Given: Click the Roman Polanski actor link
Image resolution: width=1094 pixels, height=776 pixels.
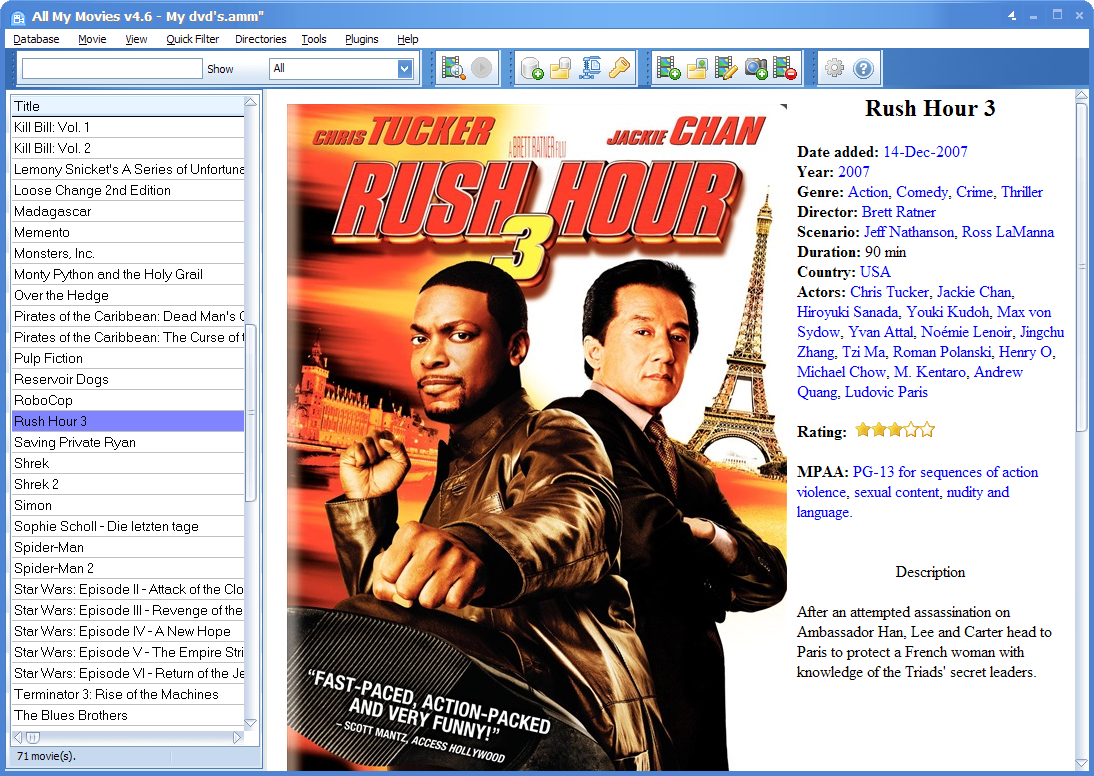Looking at the screenshot, I should [942, 352].
